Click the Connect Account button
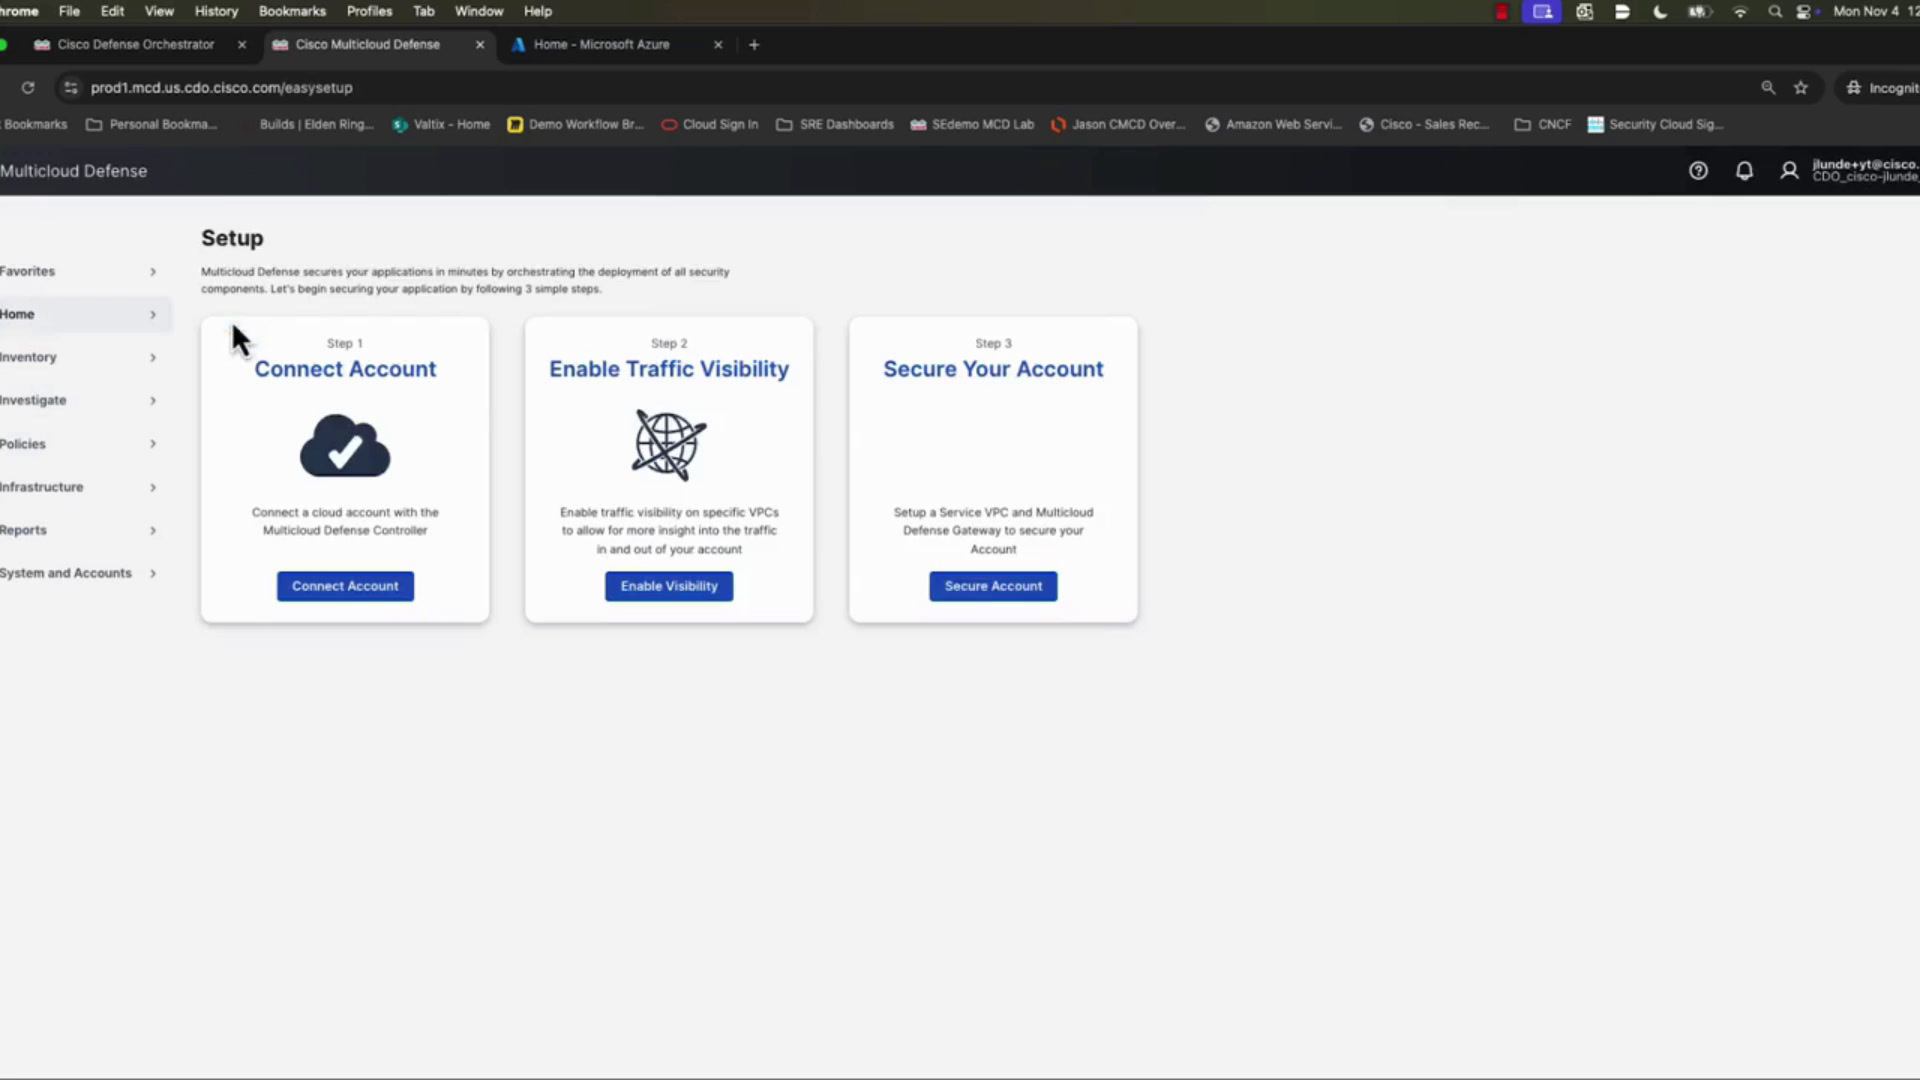 point(345,586)
